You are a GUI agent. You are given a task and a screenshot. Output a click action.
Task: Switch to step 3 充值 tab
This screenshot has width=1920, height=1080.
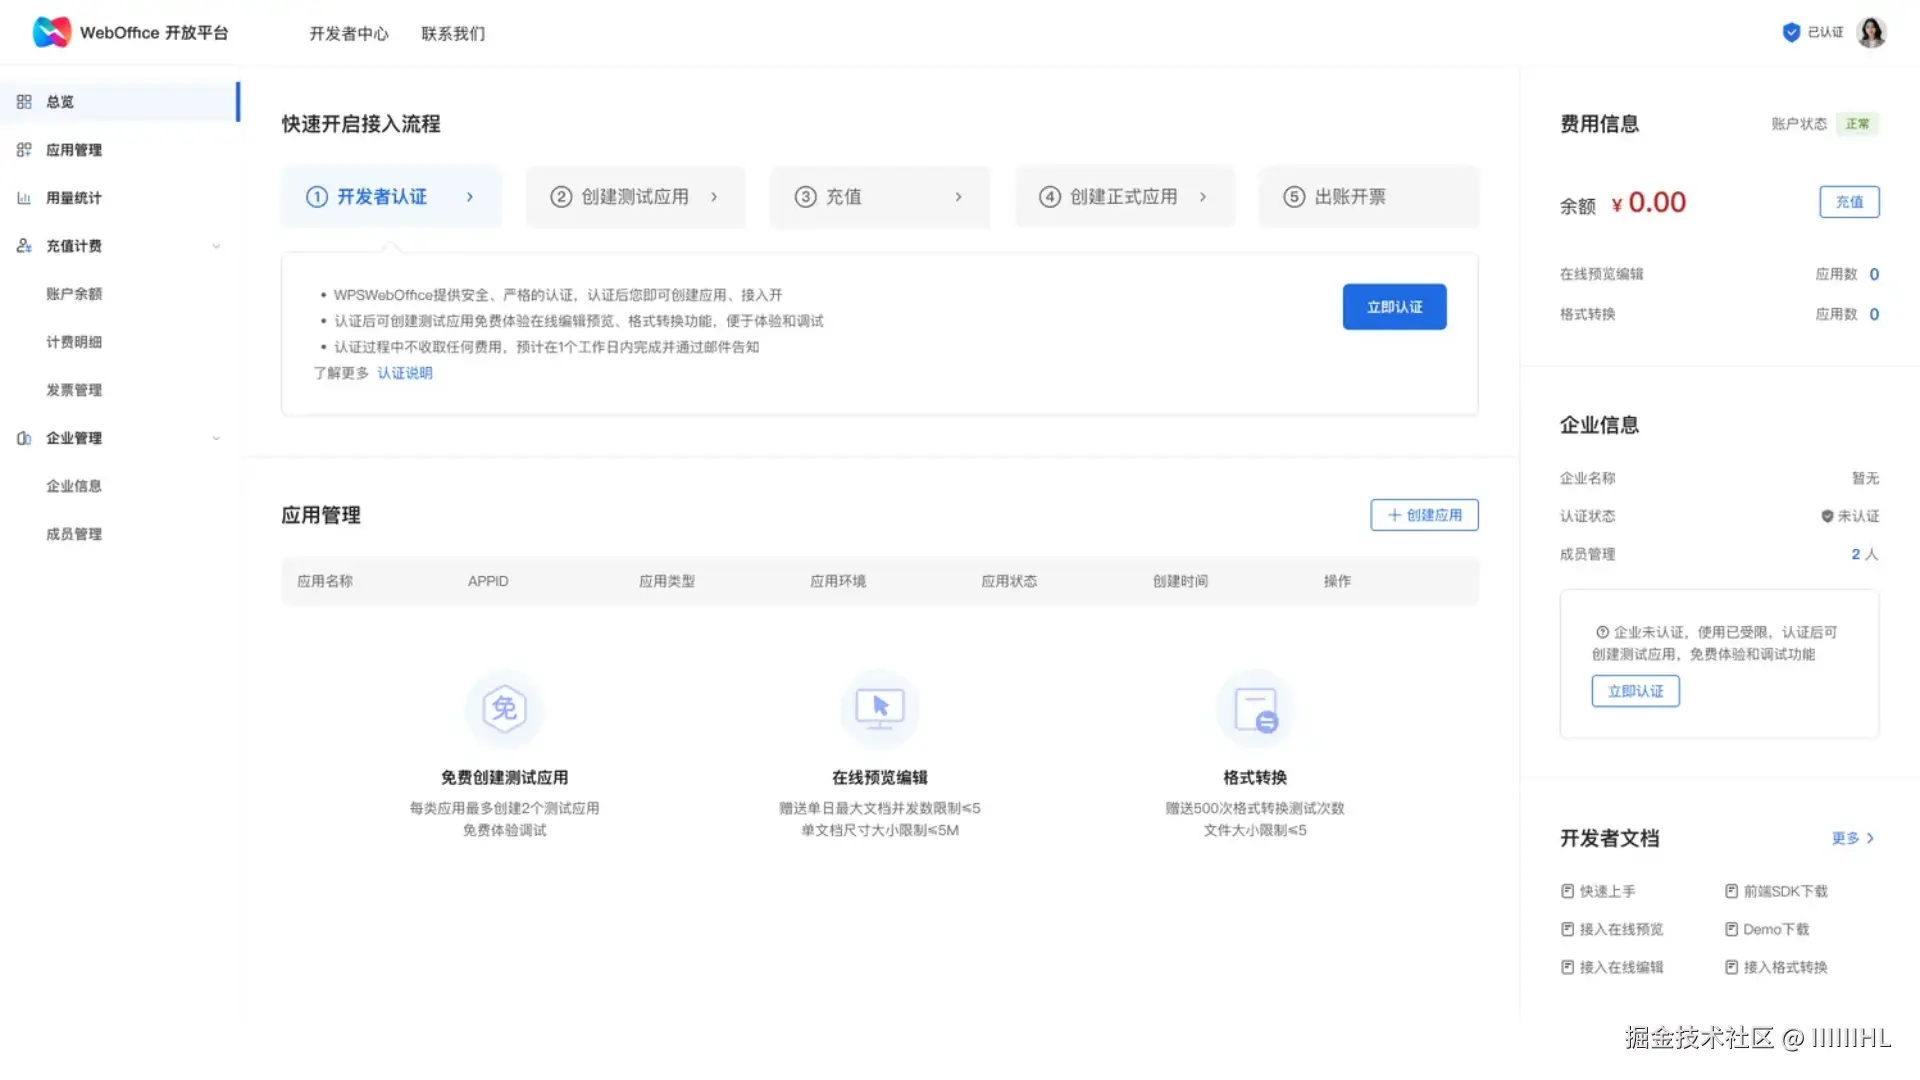point(879,197)
